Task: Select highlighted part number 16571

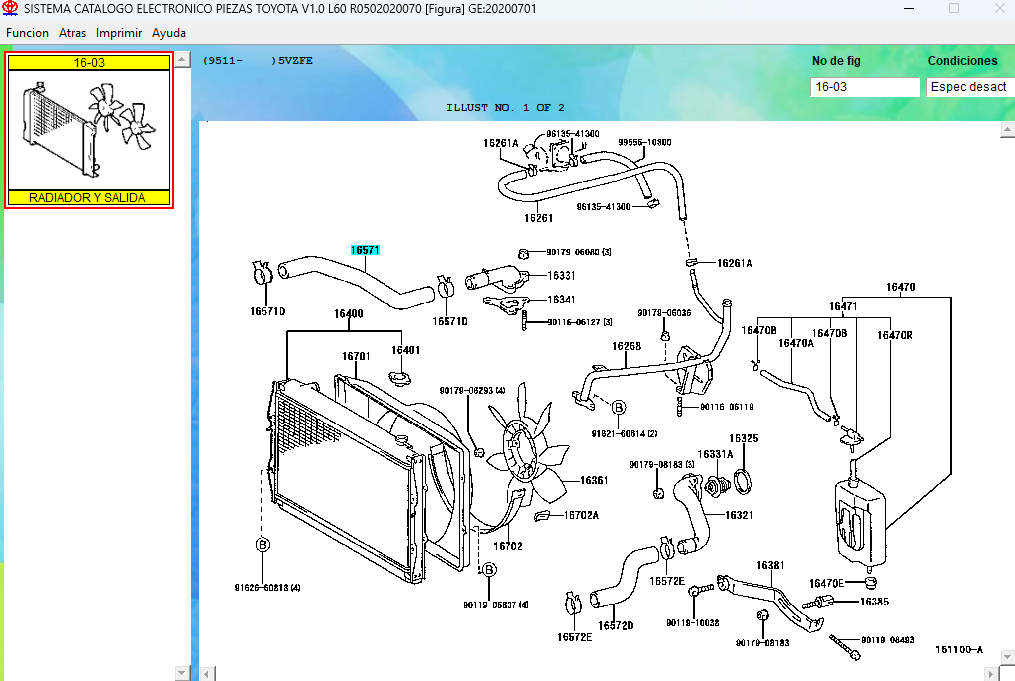Action: pyautogui.click(x=365, y=250)
